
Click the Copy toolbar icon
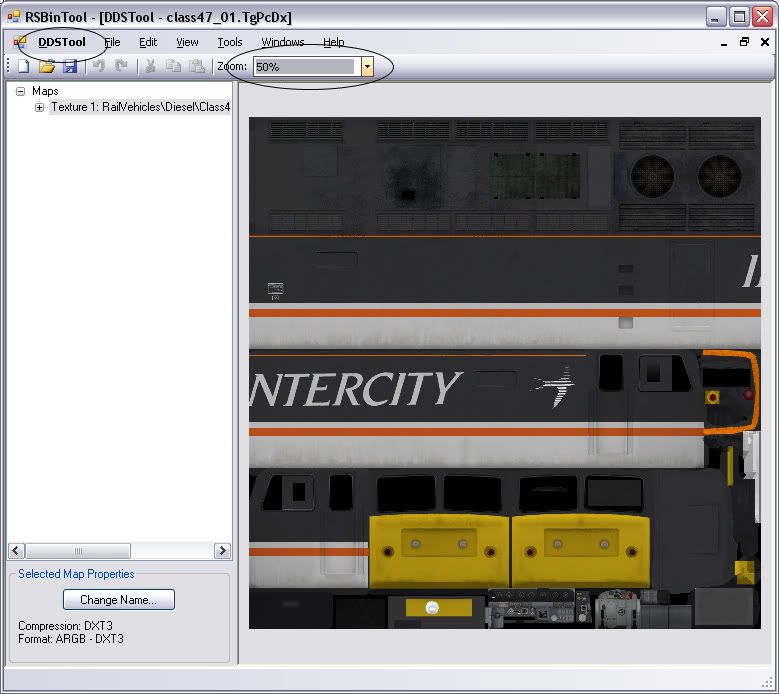pyautogui.click(x=174, y=66)
